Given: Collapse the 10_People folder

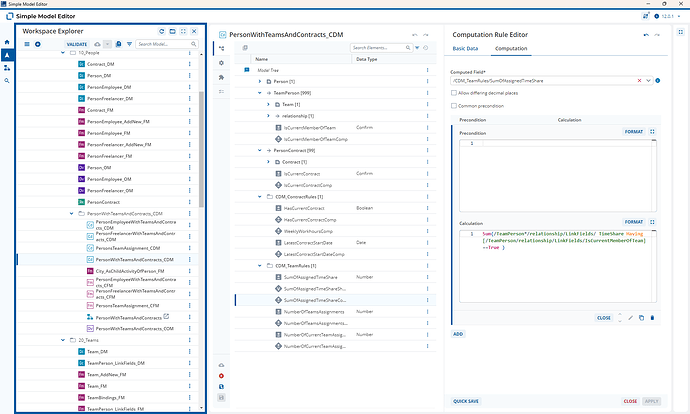Looking at the screenshot, I should 63,52.
